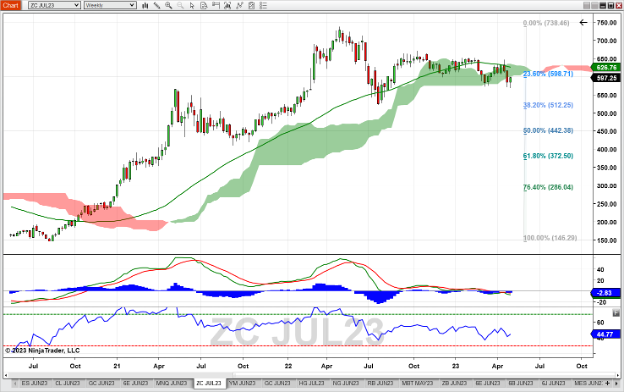Maximize the chart window
Viewport: 624px width, 392px height.
[611, 6]
